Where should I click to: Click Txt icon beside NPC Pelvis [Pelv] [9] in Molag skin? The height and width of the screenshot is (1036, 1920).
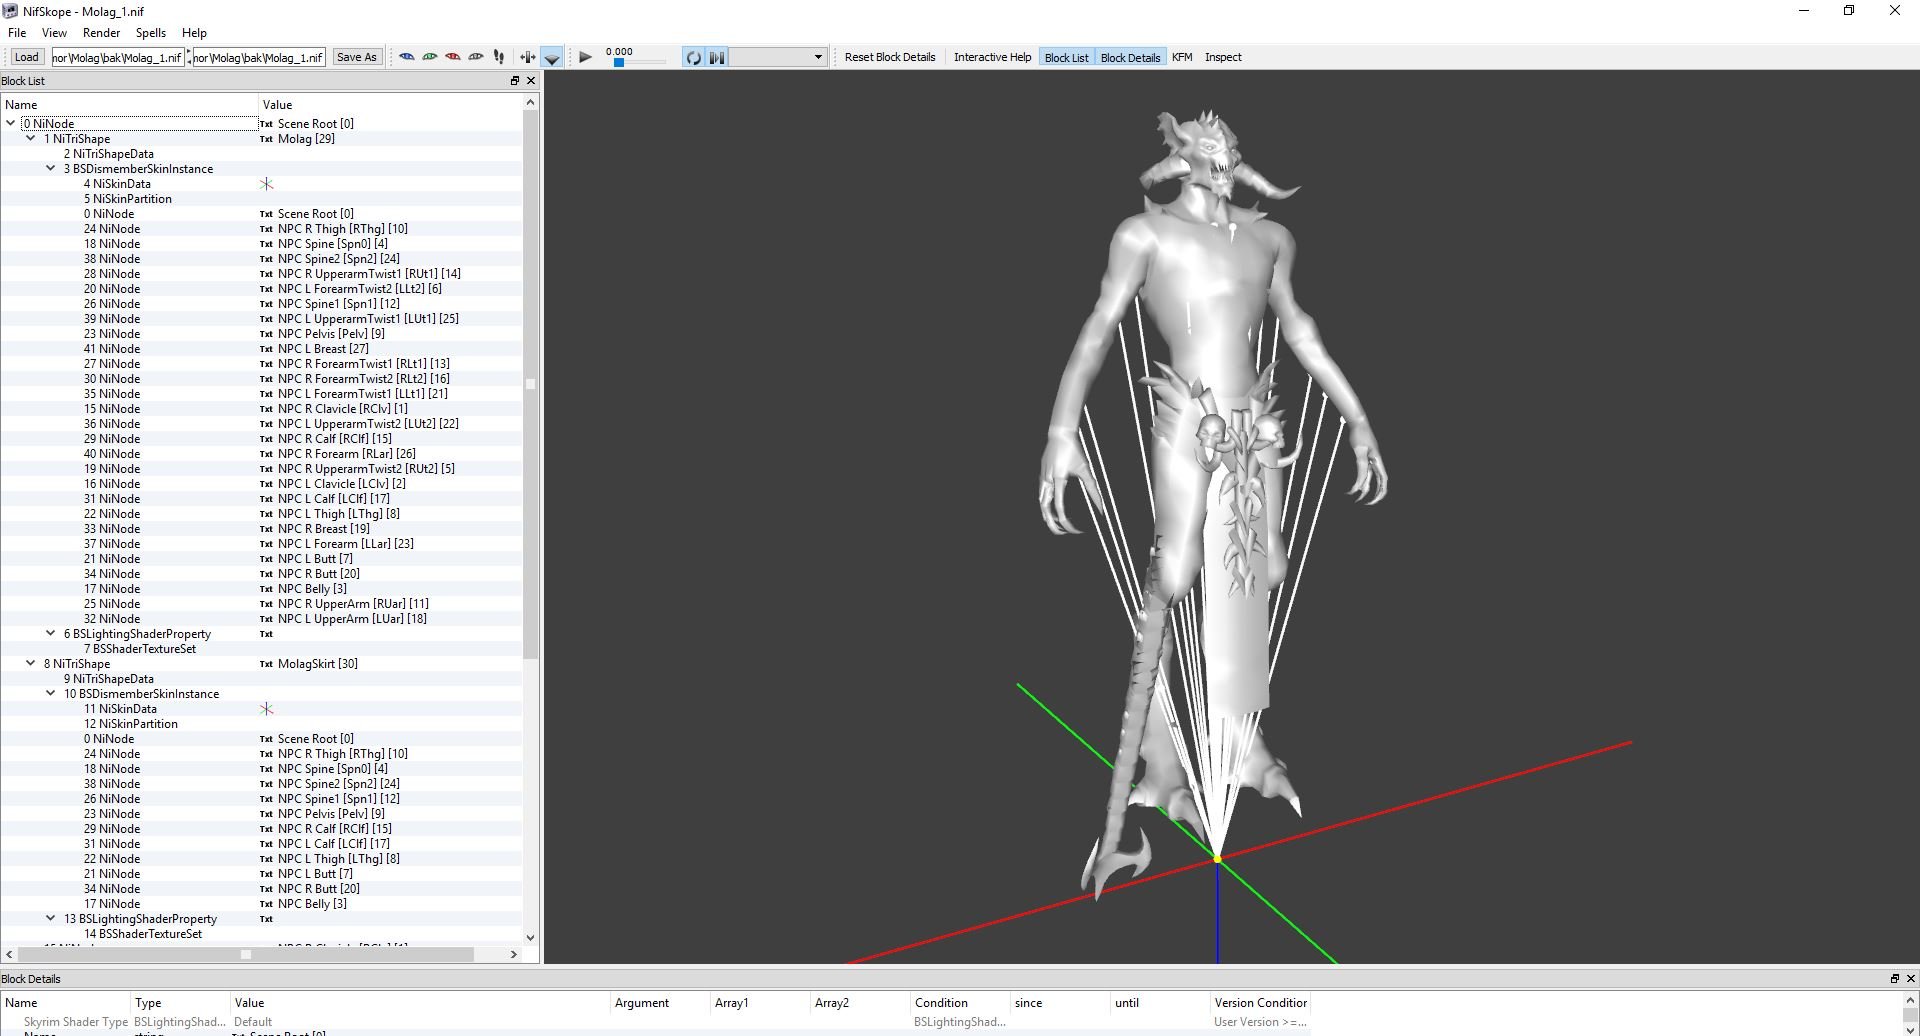pos(266,334)
